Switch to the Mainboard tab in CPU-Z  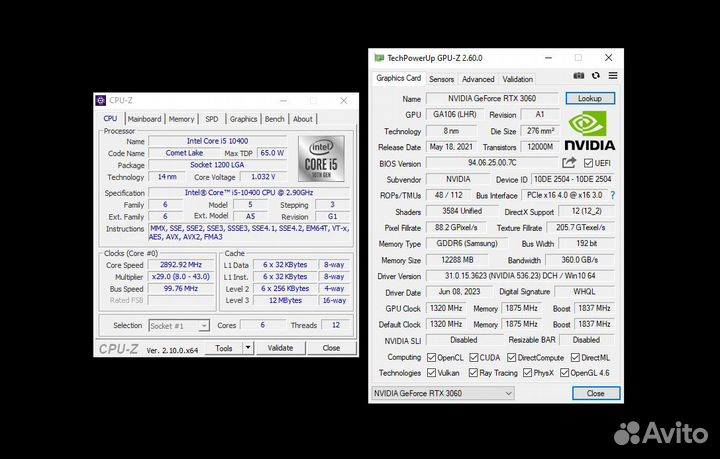pos(145,119)
